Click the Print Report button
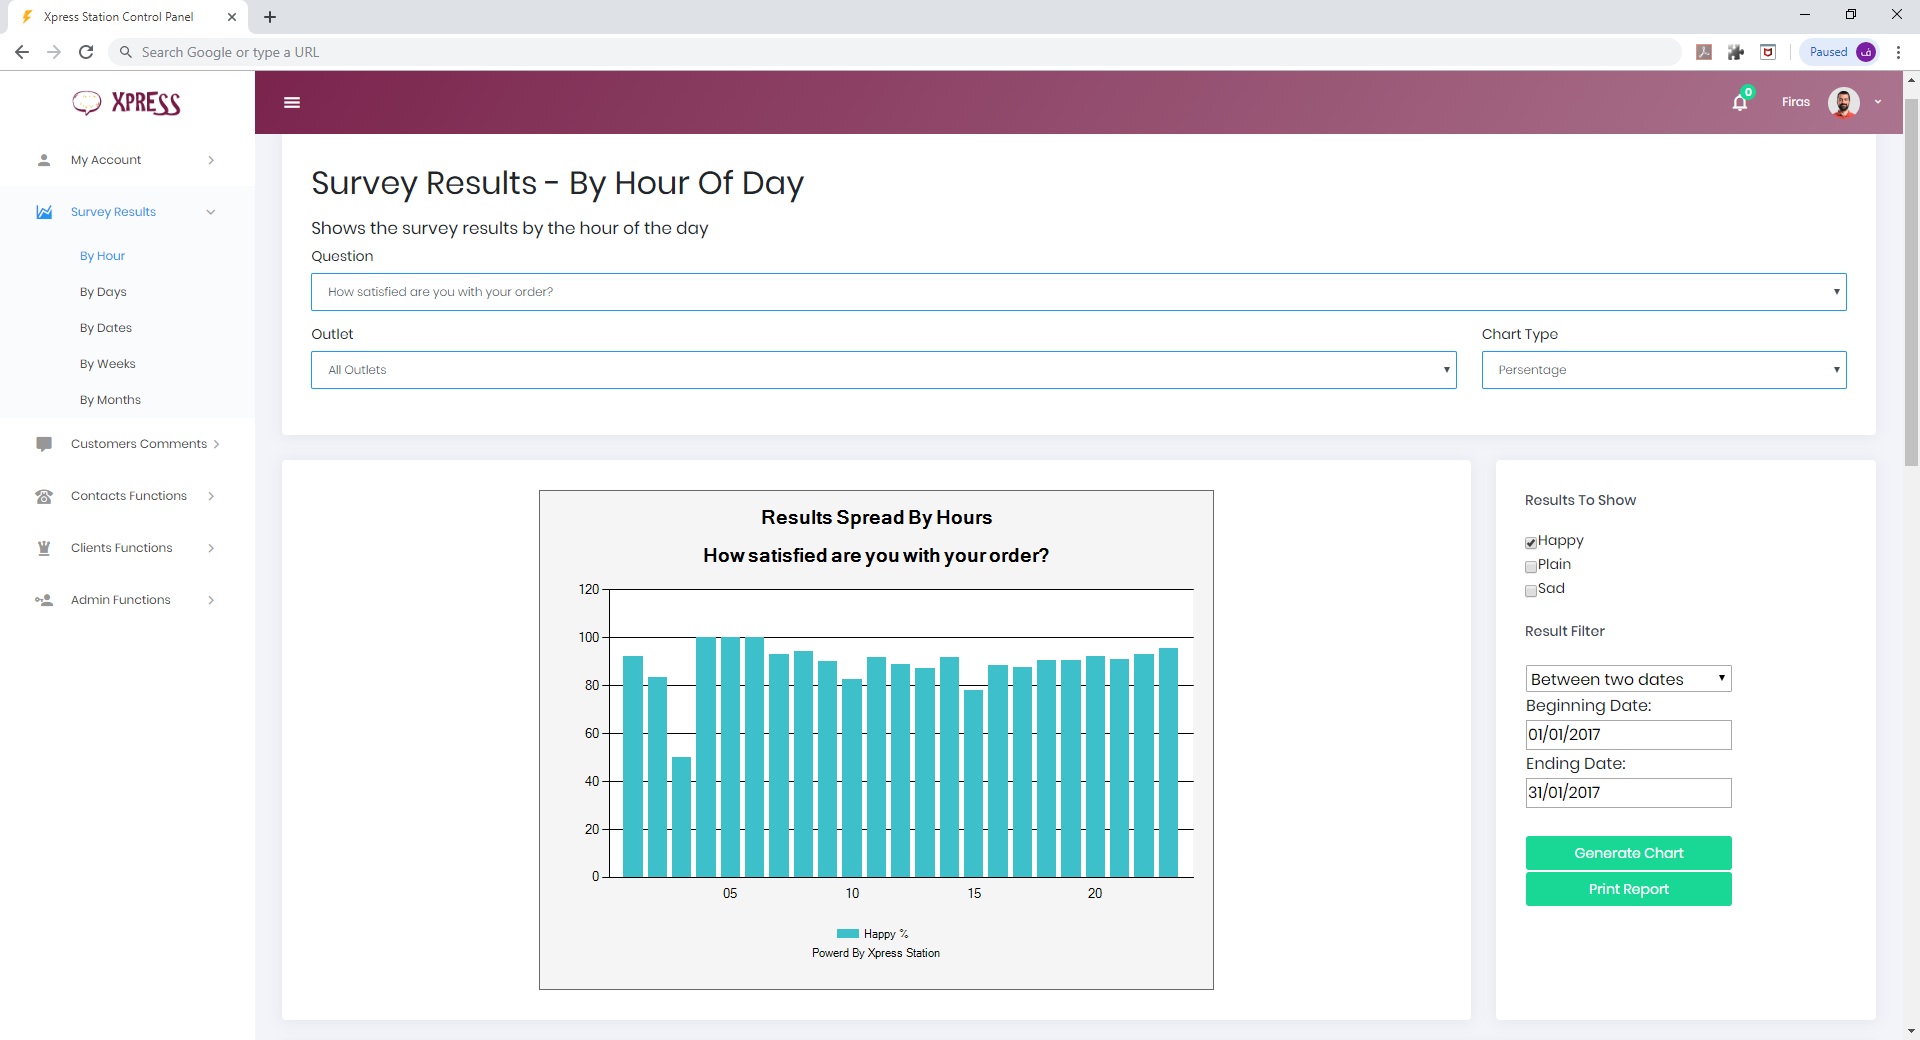This screenshot has width=1920, height=1040. coord(1628,889)
